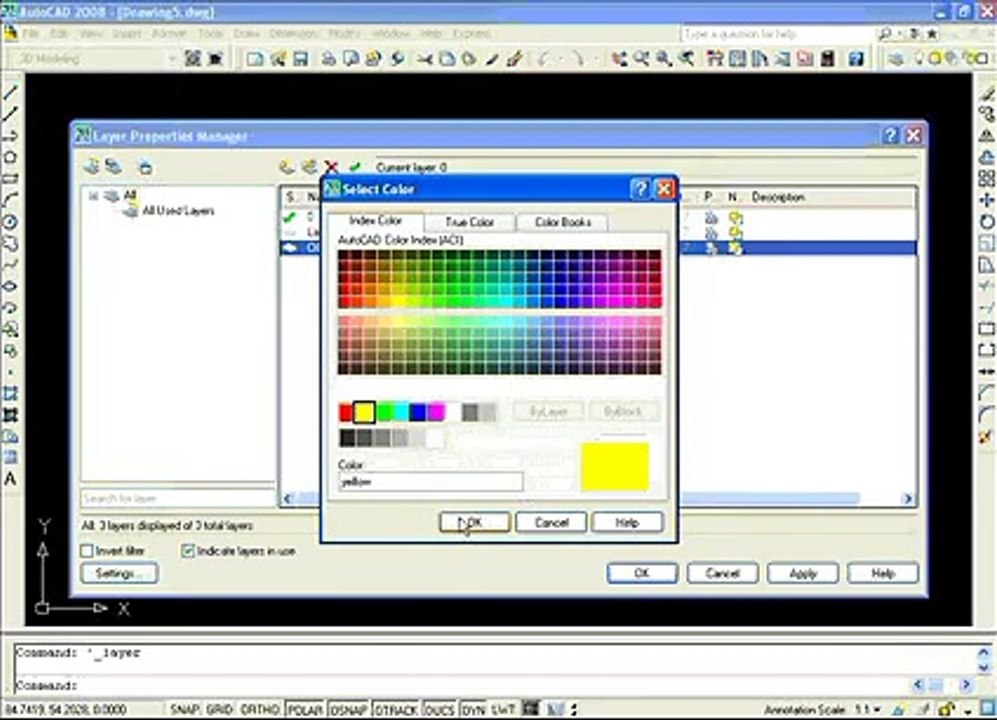Click the favorites star icon near help box
Viewport: 997px width, 720px height.
932,34
